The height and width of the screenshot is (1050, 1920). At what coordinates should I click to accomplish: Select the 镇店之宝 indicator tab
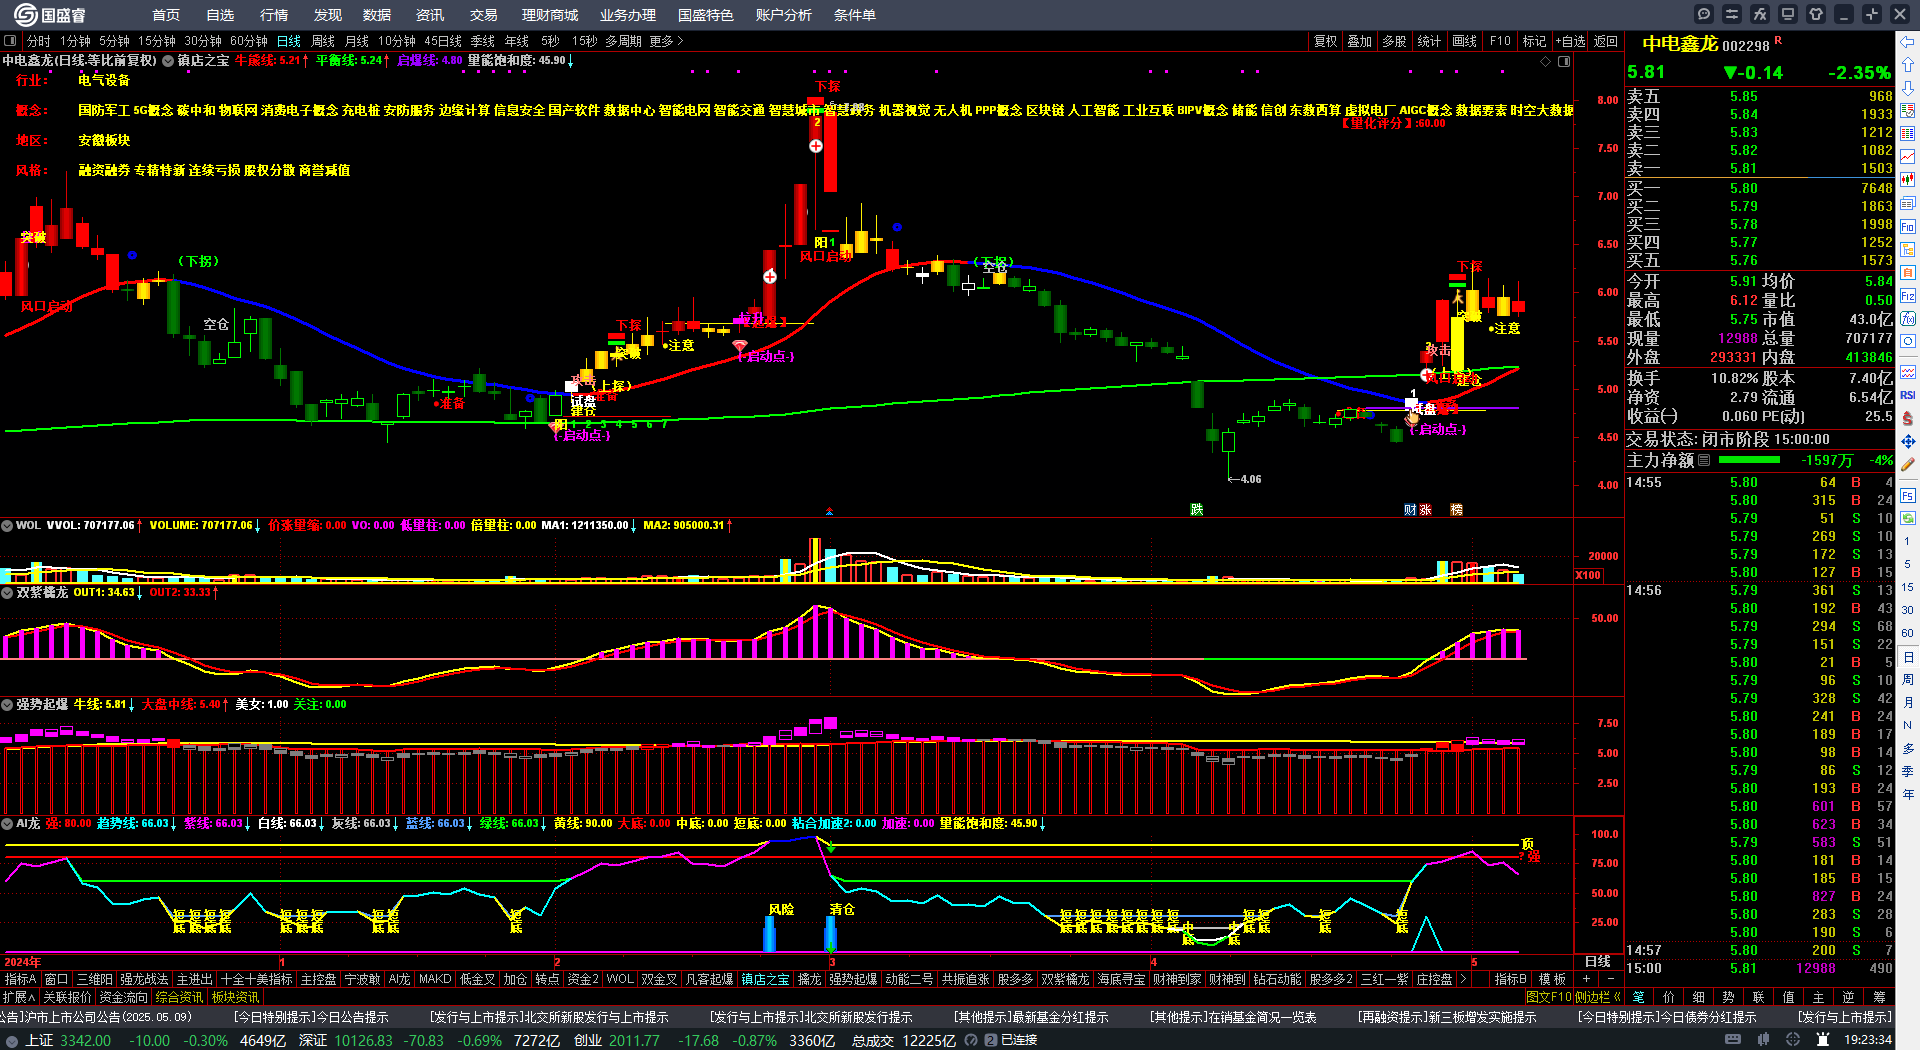(x=765, y=979)
